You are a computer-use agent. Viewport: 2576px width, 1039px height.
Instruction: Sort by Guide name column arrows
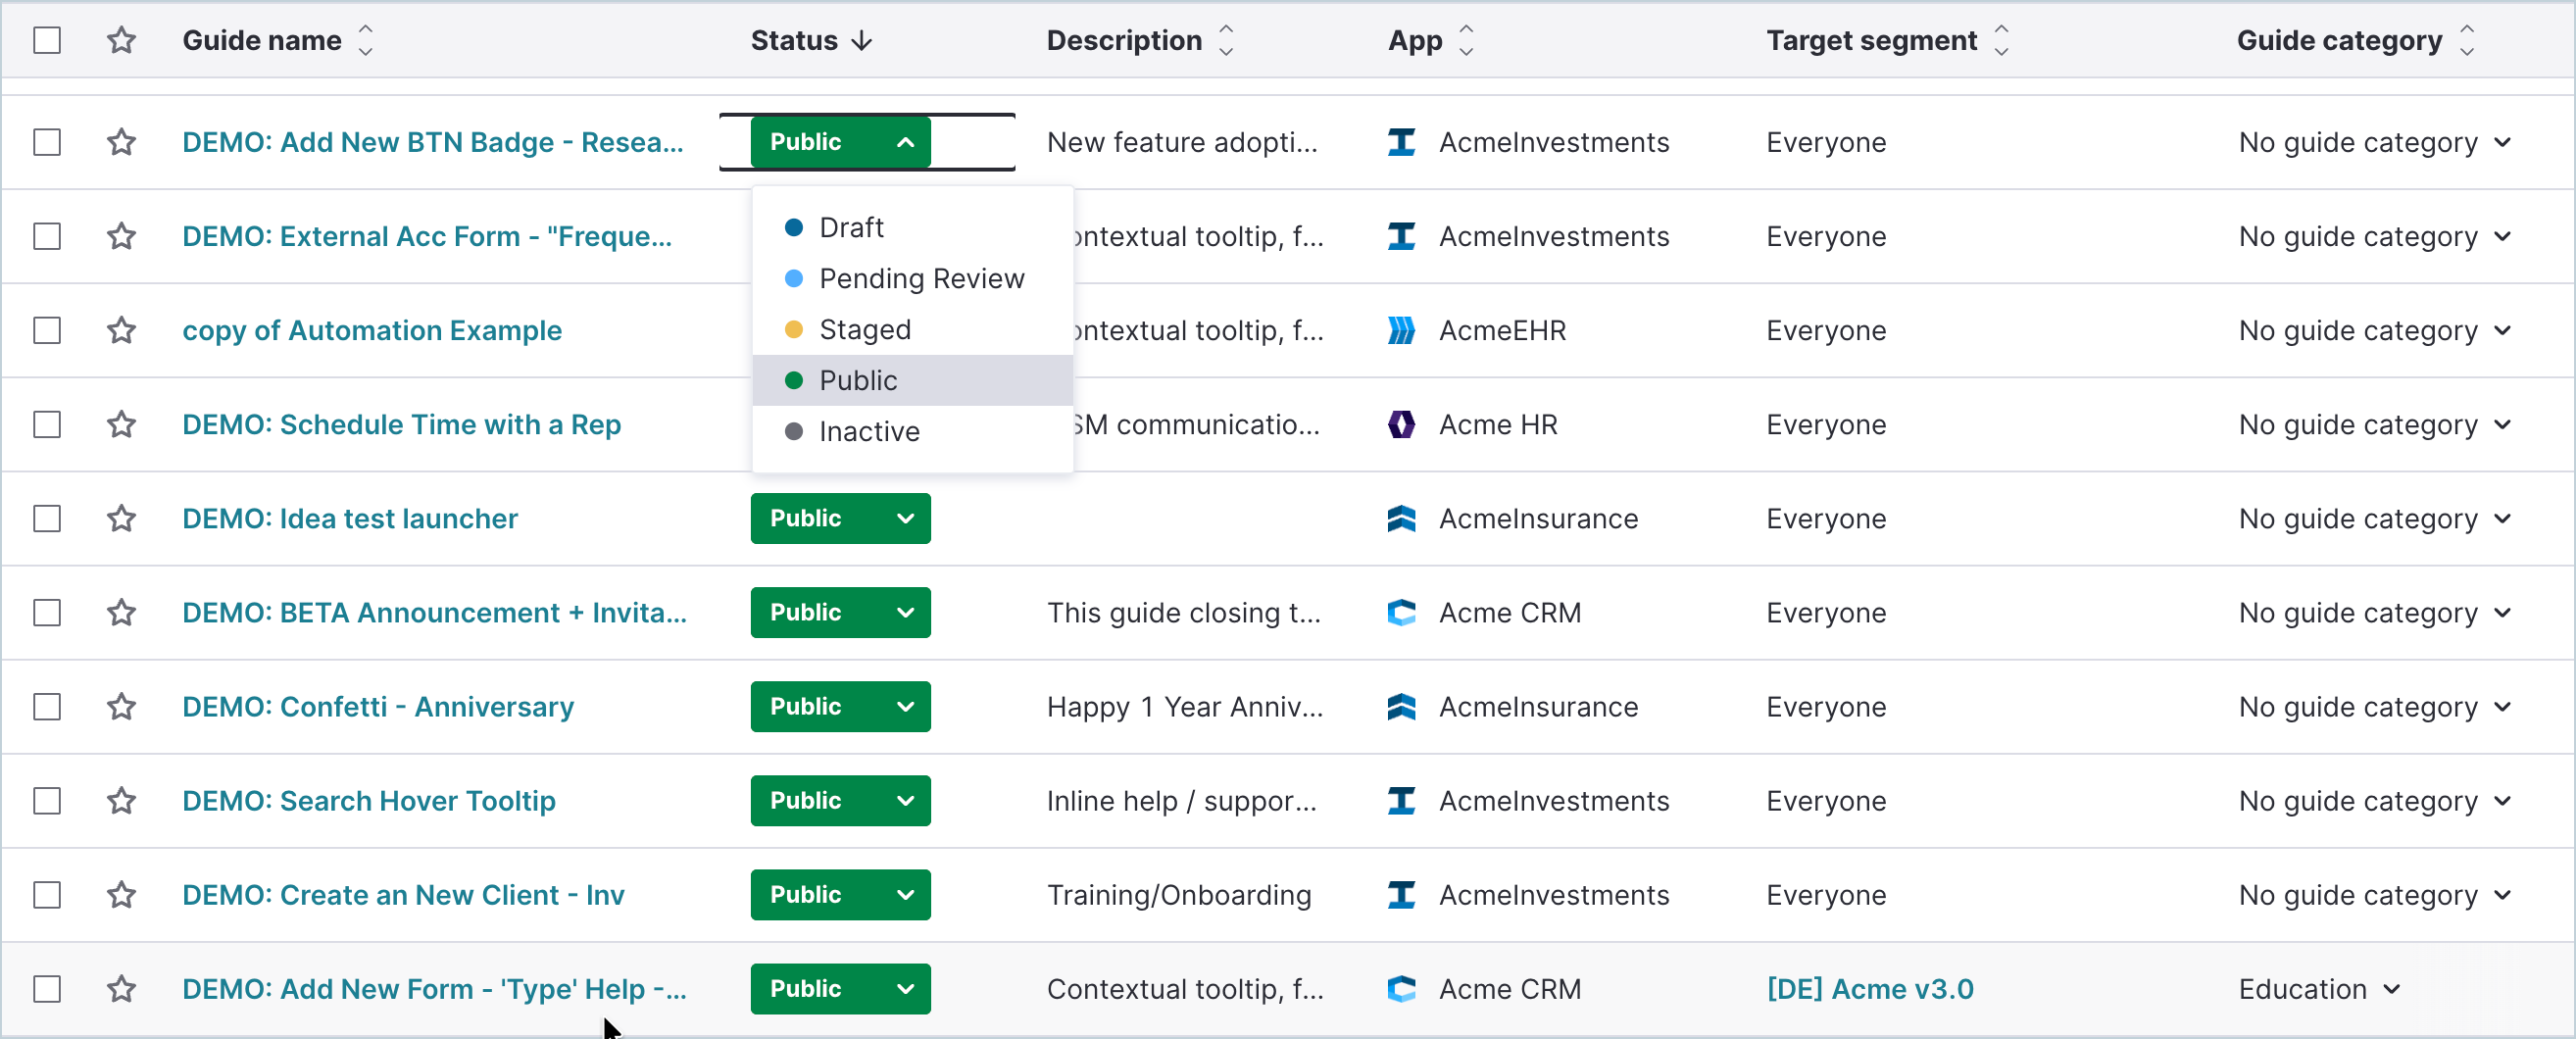[366, 40]
